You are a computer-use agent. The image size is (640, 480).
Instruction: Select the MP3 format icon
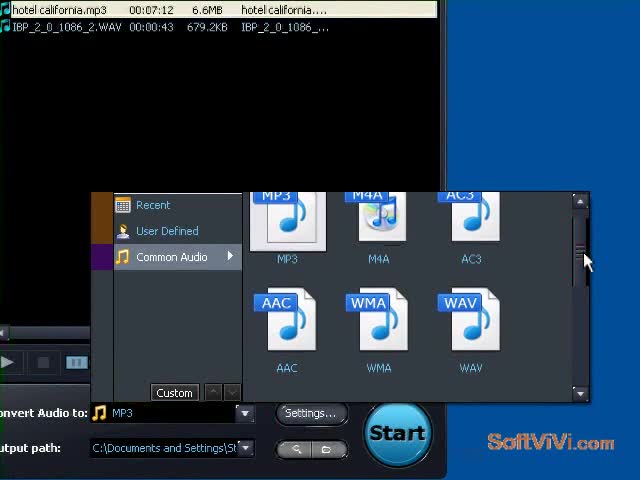click(288, 221)
